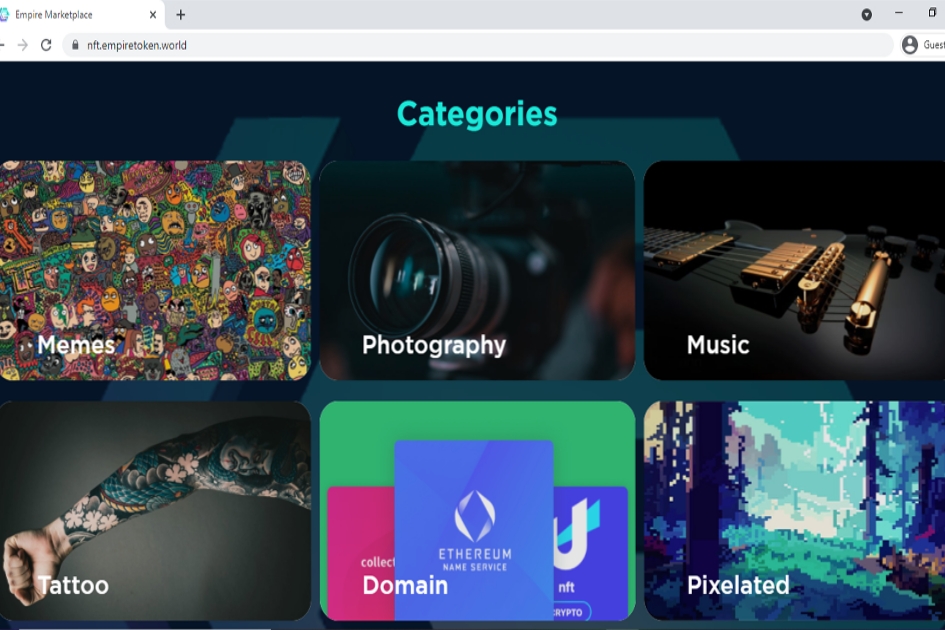945x630 pixels.
Task: Maximize the browser window
Action: coord(932,13)
